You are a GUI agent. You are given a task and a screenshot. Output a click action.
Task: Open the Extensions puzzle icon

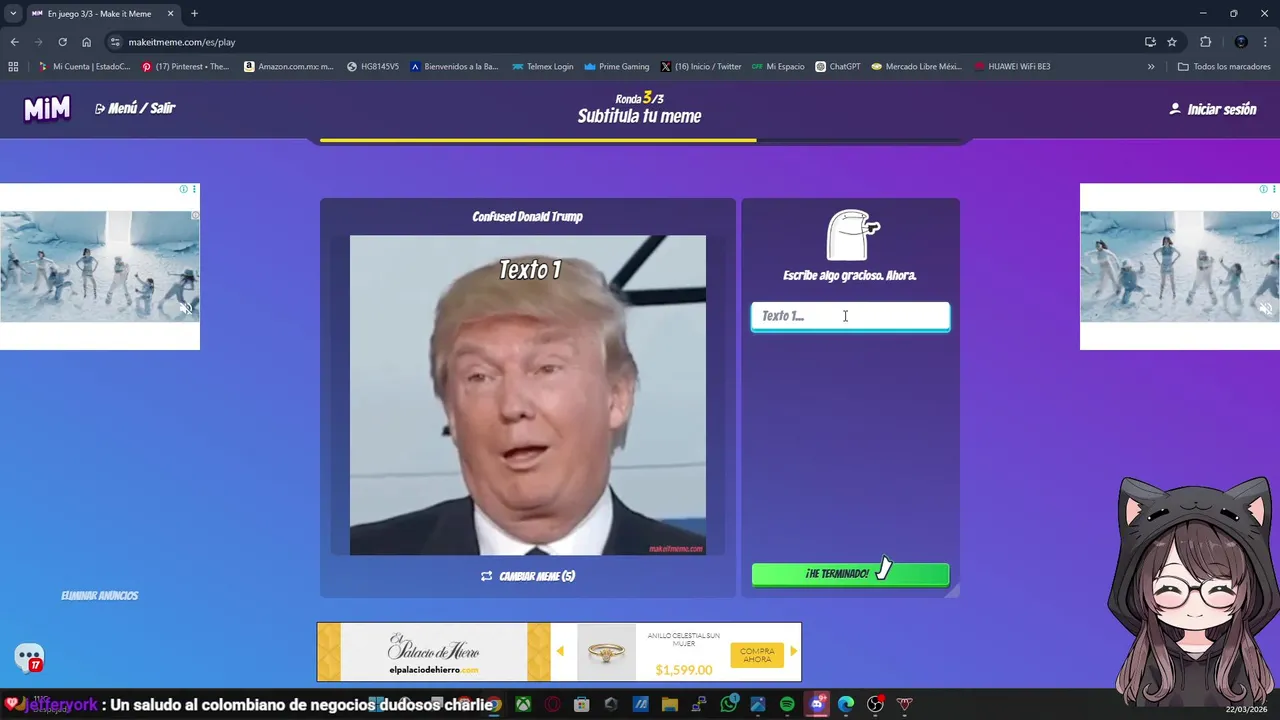pos(1205,42)
